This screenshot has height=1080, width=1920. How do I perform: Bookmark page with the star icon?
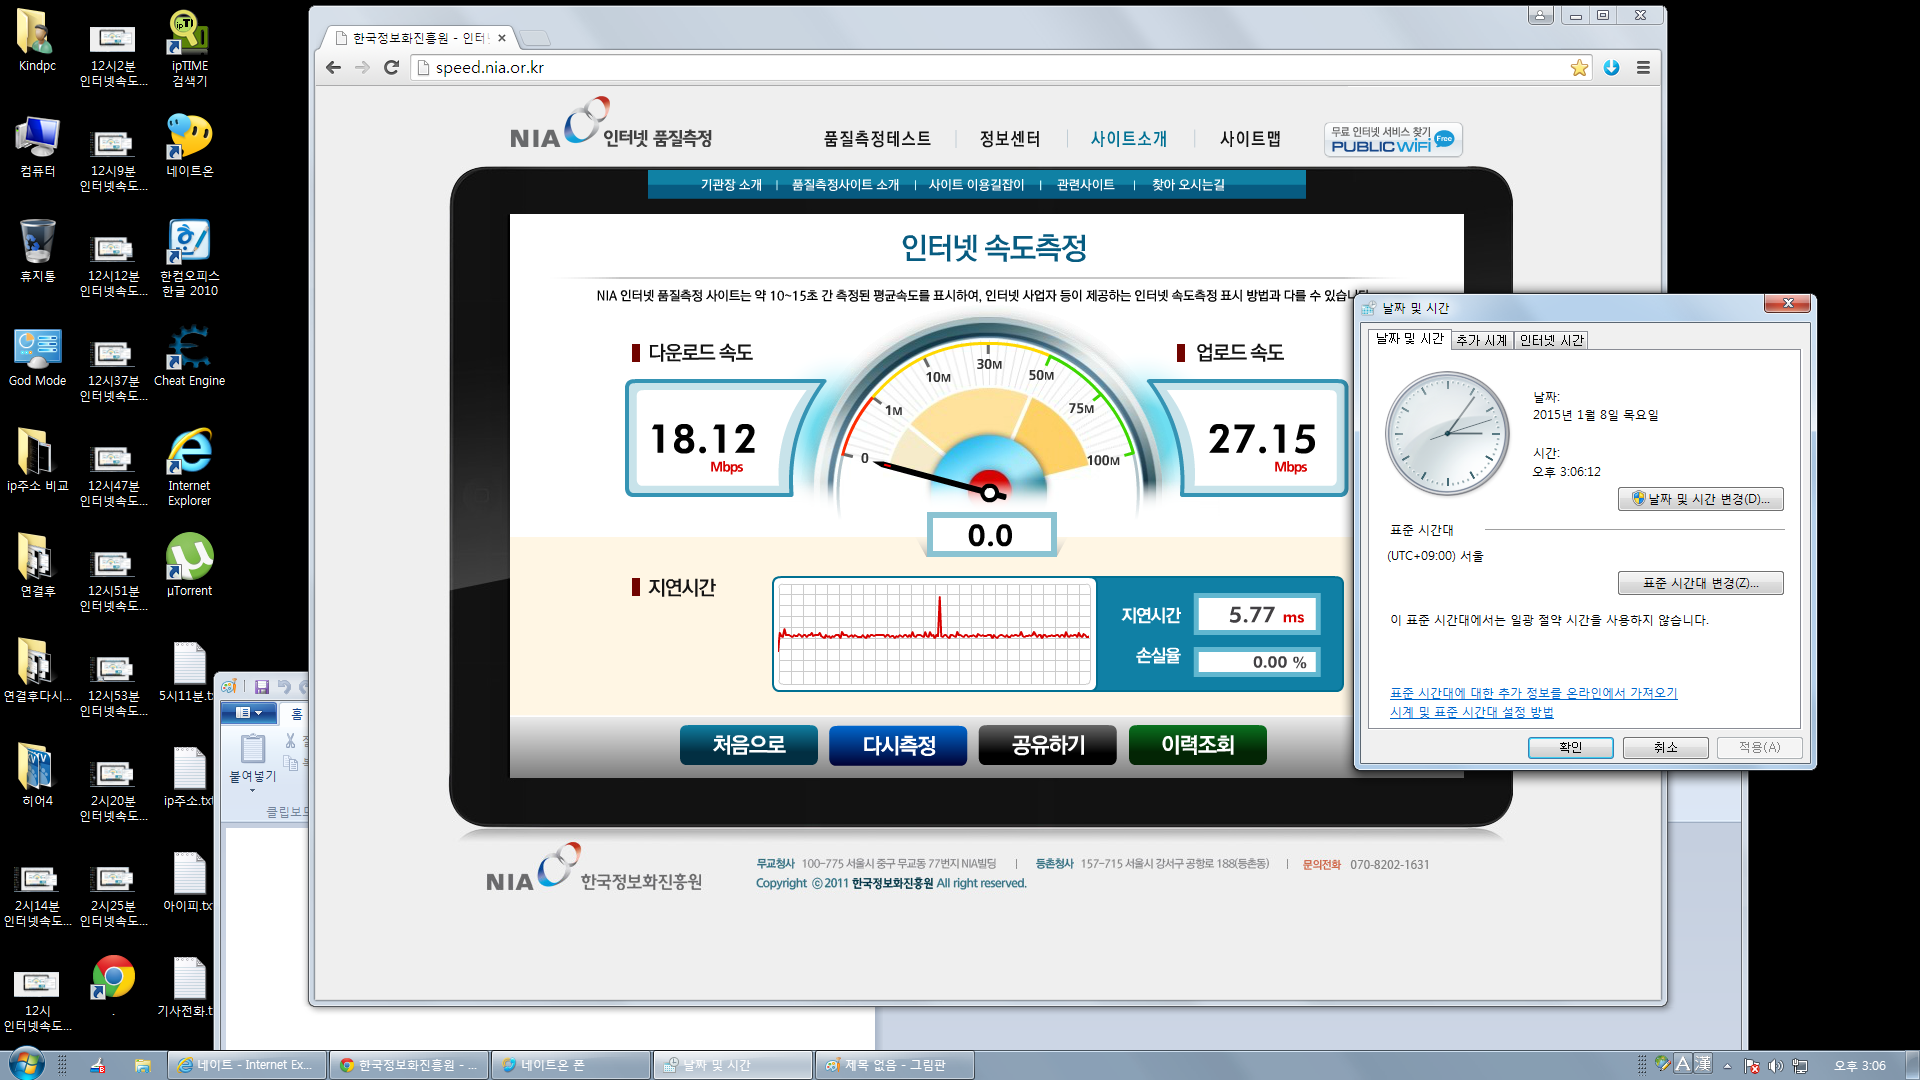[1579, 68]
